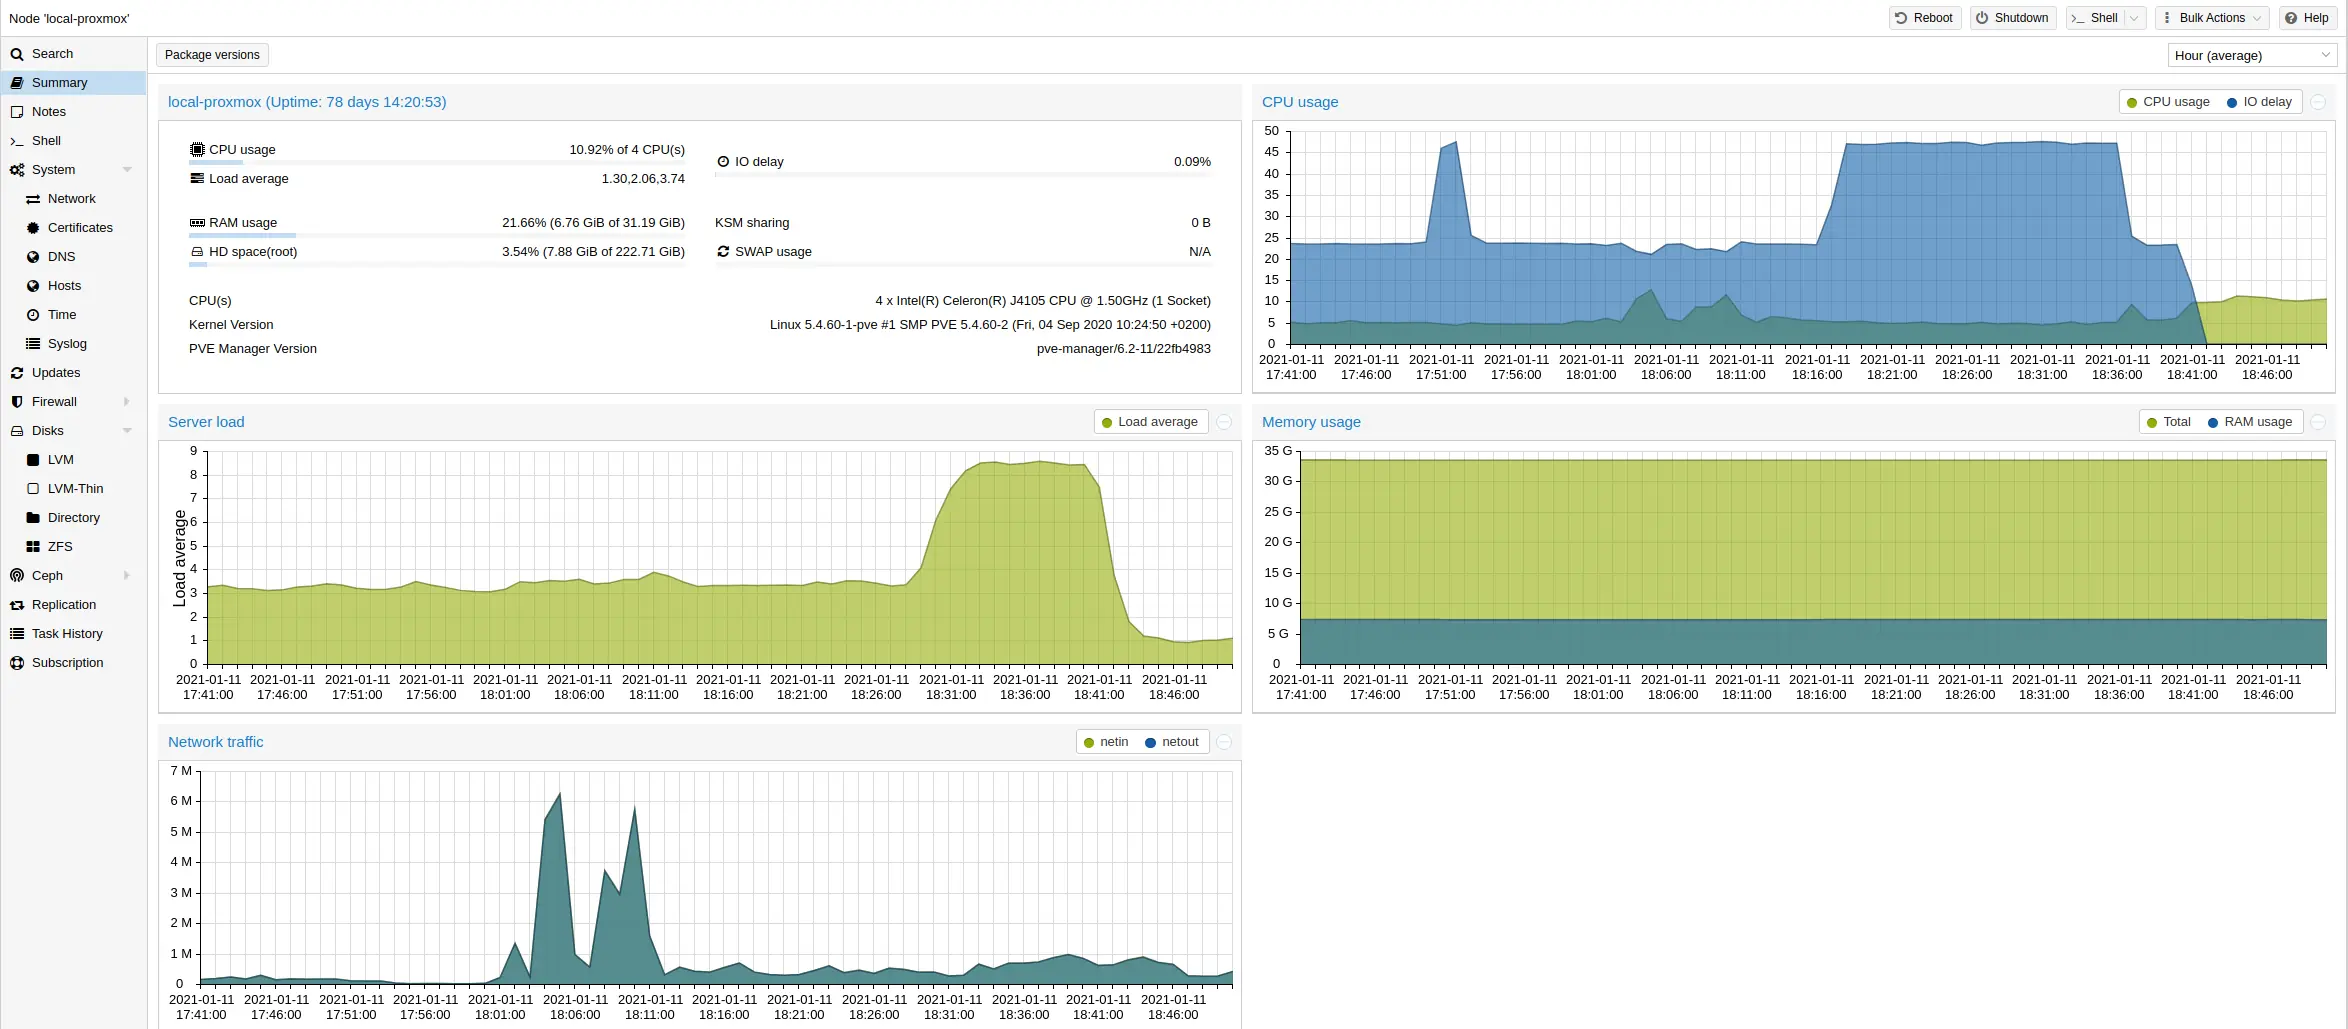Click the LVM-Thin outlined square icon
This screenshot has height=1029, width=2348.
coord(33,489)
